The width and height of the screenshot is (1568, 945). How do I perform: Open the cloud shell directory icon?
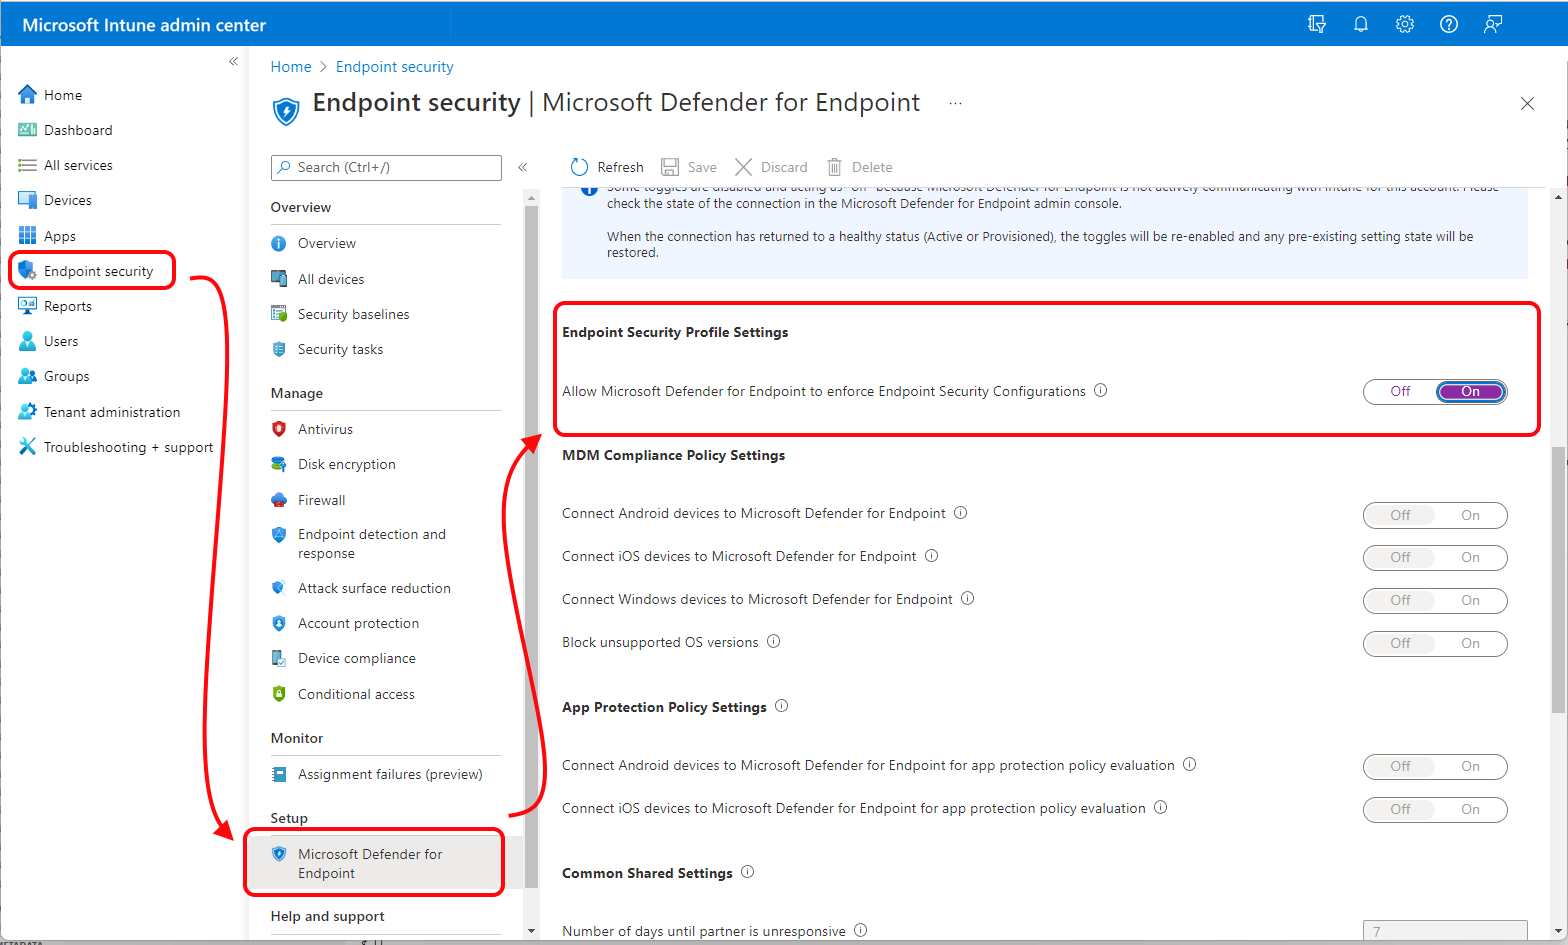tap(1317, 24)
